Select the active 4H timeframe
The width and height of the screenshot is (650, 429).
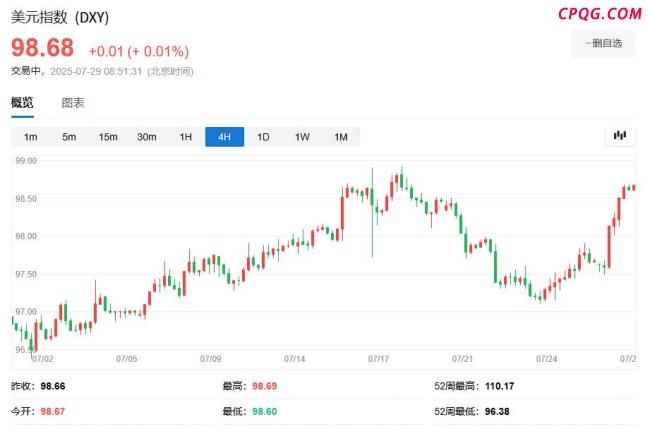[224, 137]
